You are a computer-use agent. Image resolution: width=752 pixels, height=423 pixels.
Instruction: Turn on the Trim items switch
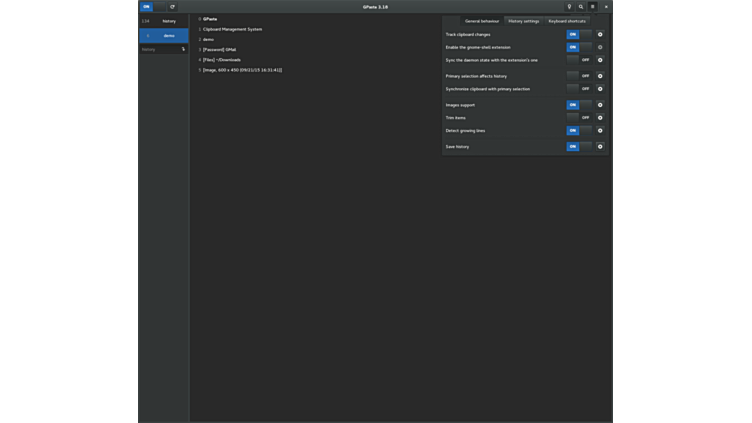click(578, 118)
